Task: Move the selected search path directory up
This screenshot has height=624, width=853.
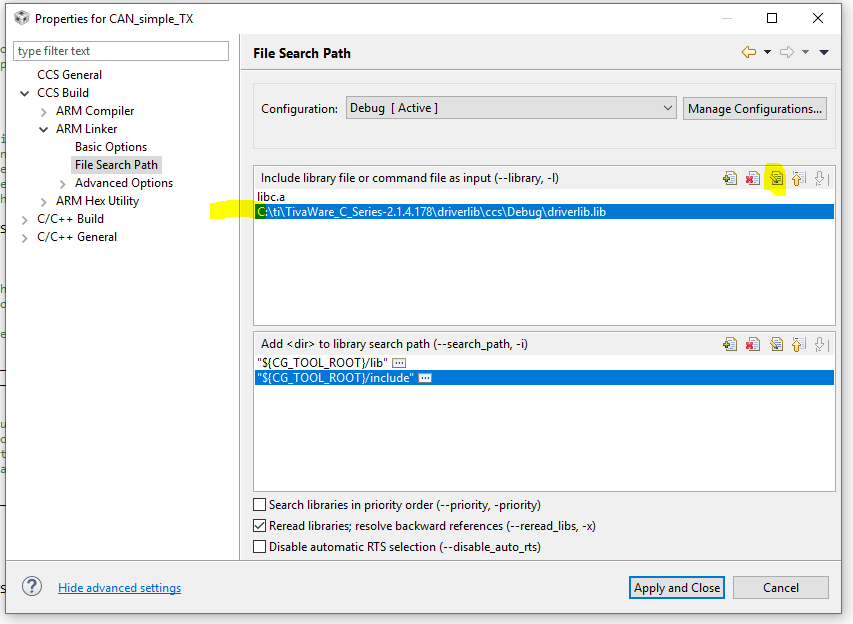Action: click(x=798, y=344)
